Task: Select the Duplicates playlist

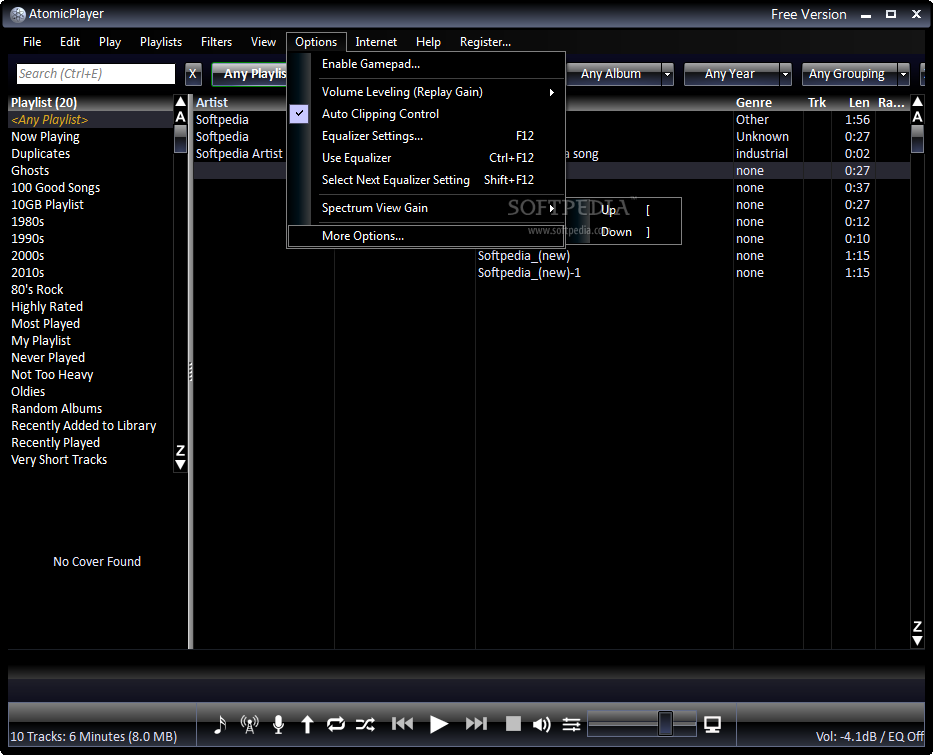Action: pyautogui.click(x=90, y=153)
